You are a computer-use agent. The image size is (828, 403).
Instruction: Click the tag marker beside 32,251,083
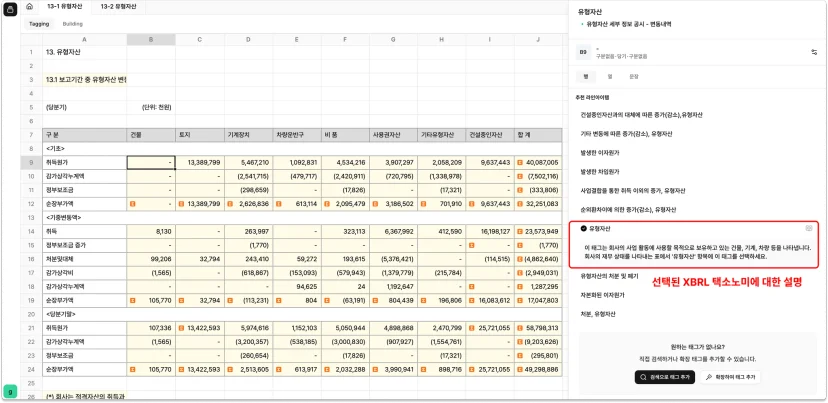coord(521,203)
